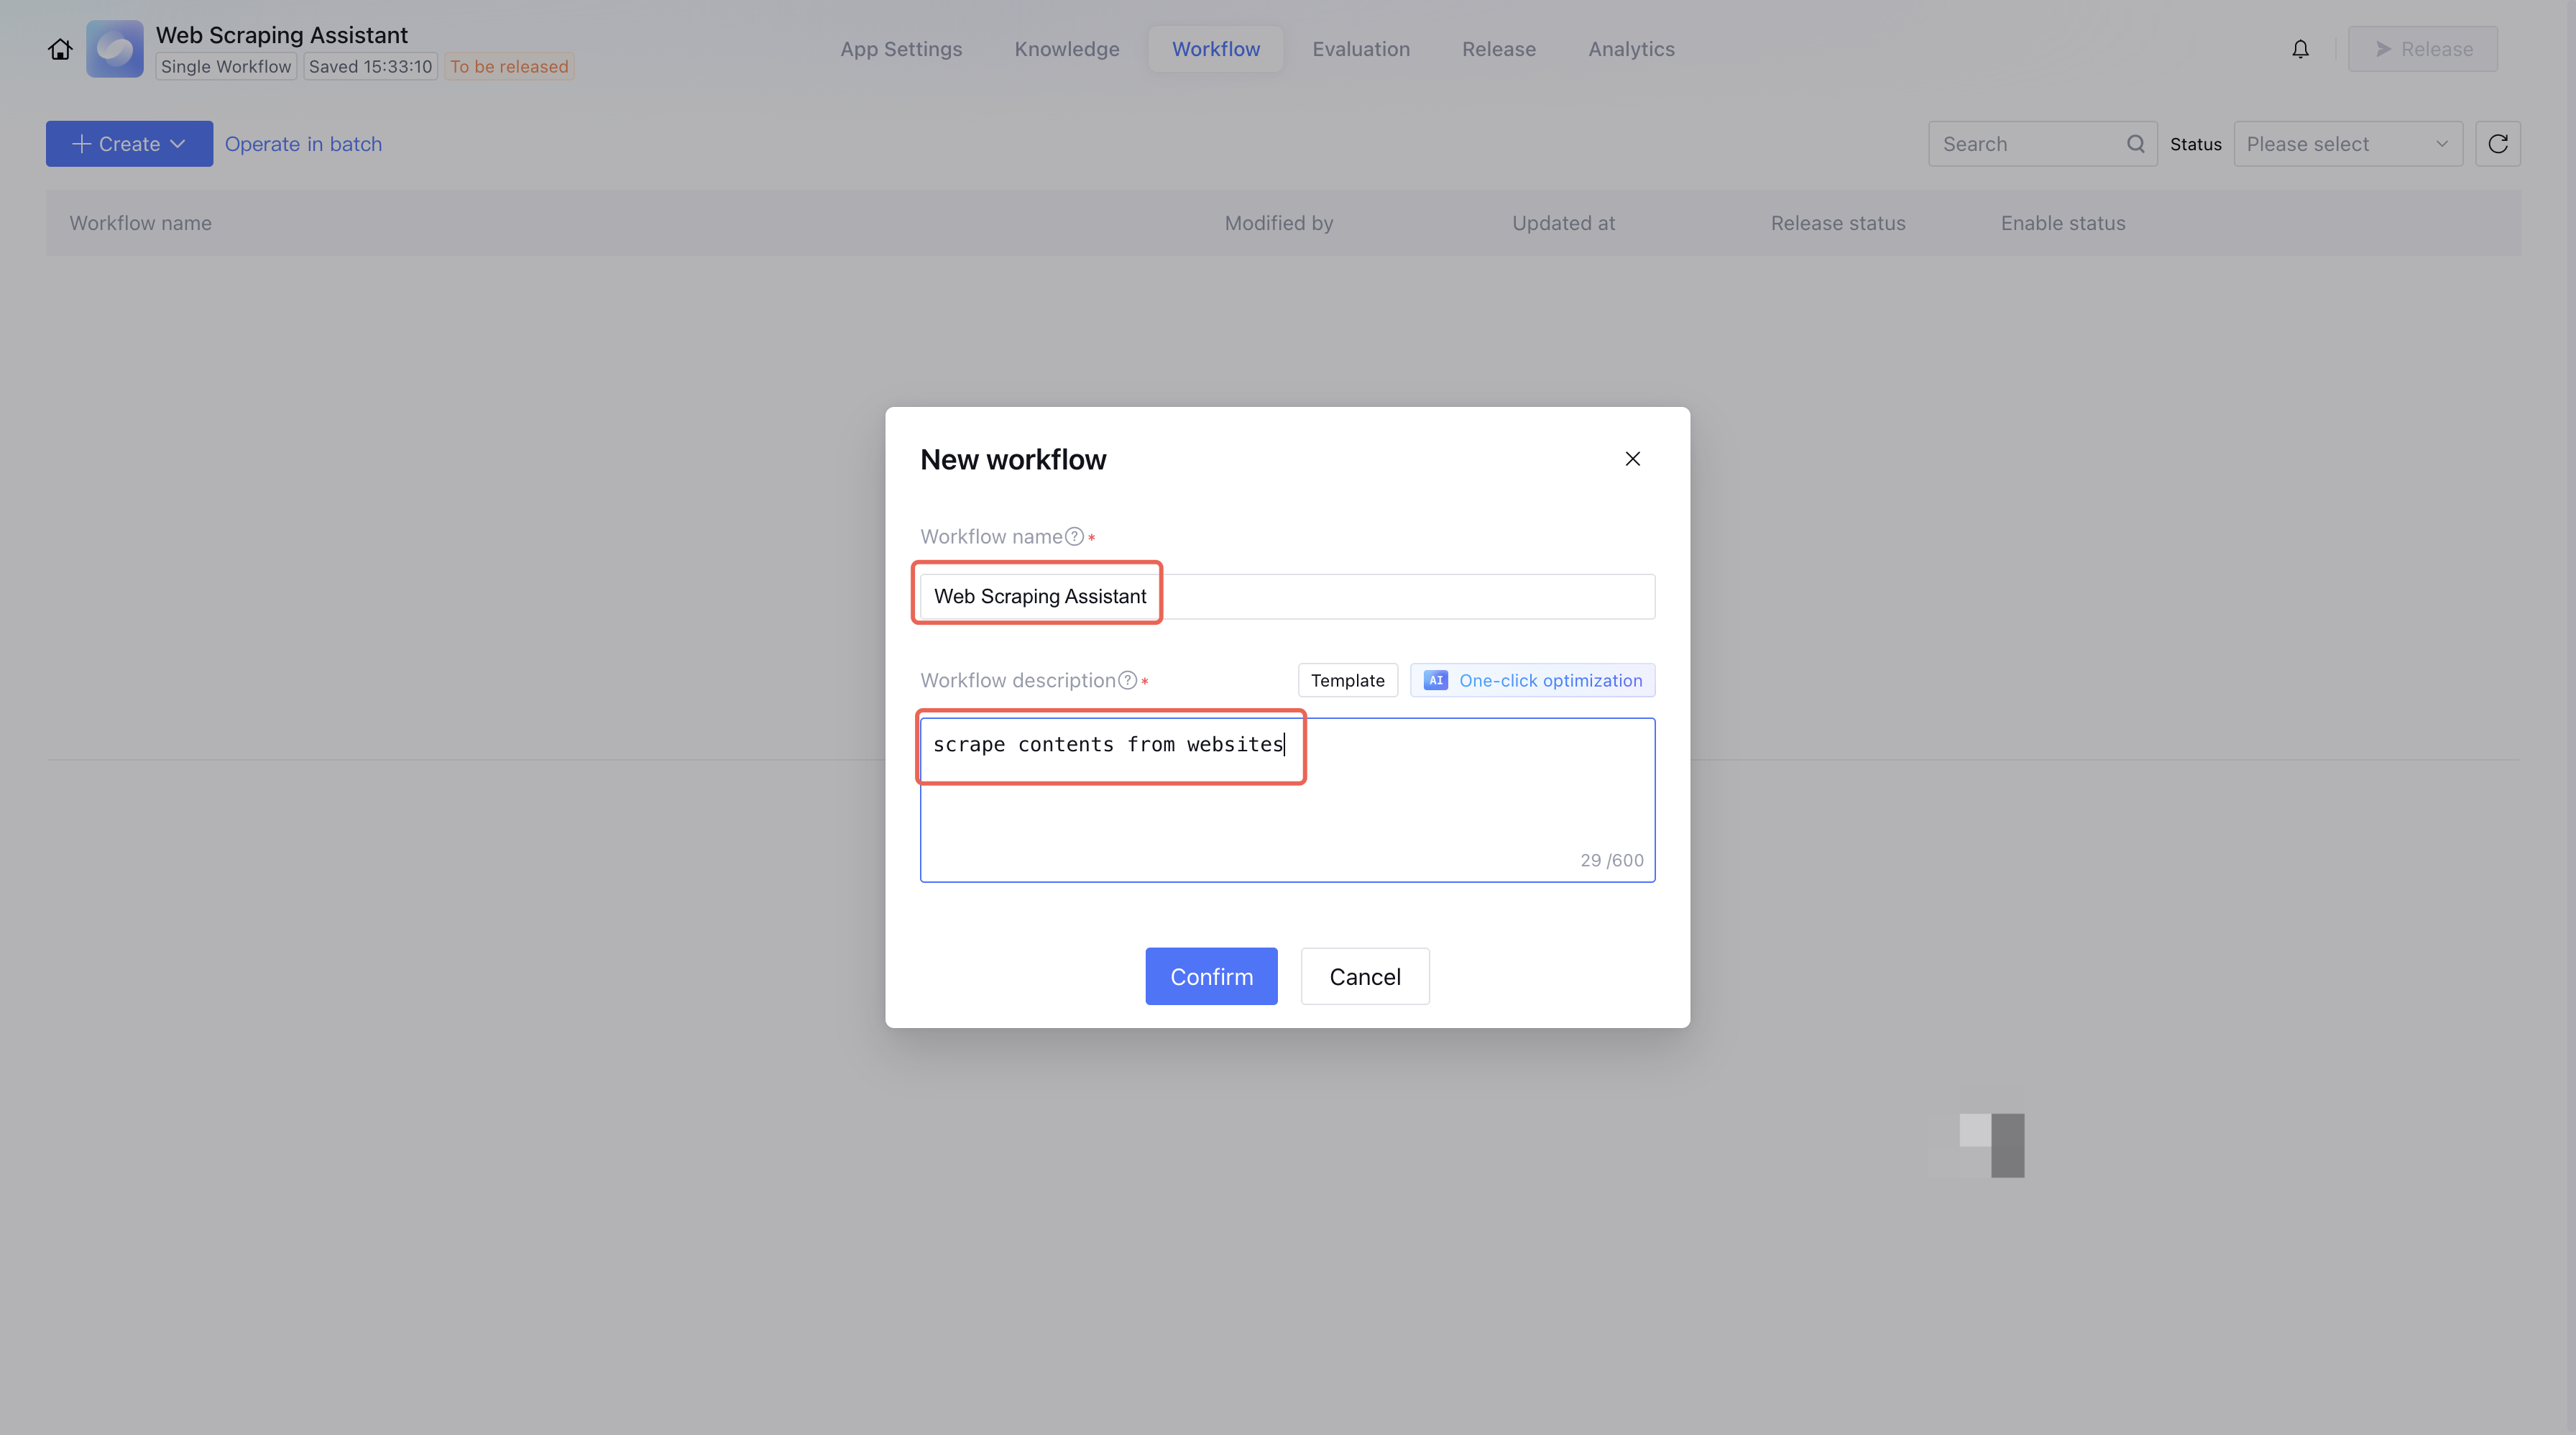Click the Workflow name help icon
This screenshot has height=1435, width=2576.
coord(1074,537)
